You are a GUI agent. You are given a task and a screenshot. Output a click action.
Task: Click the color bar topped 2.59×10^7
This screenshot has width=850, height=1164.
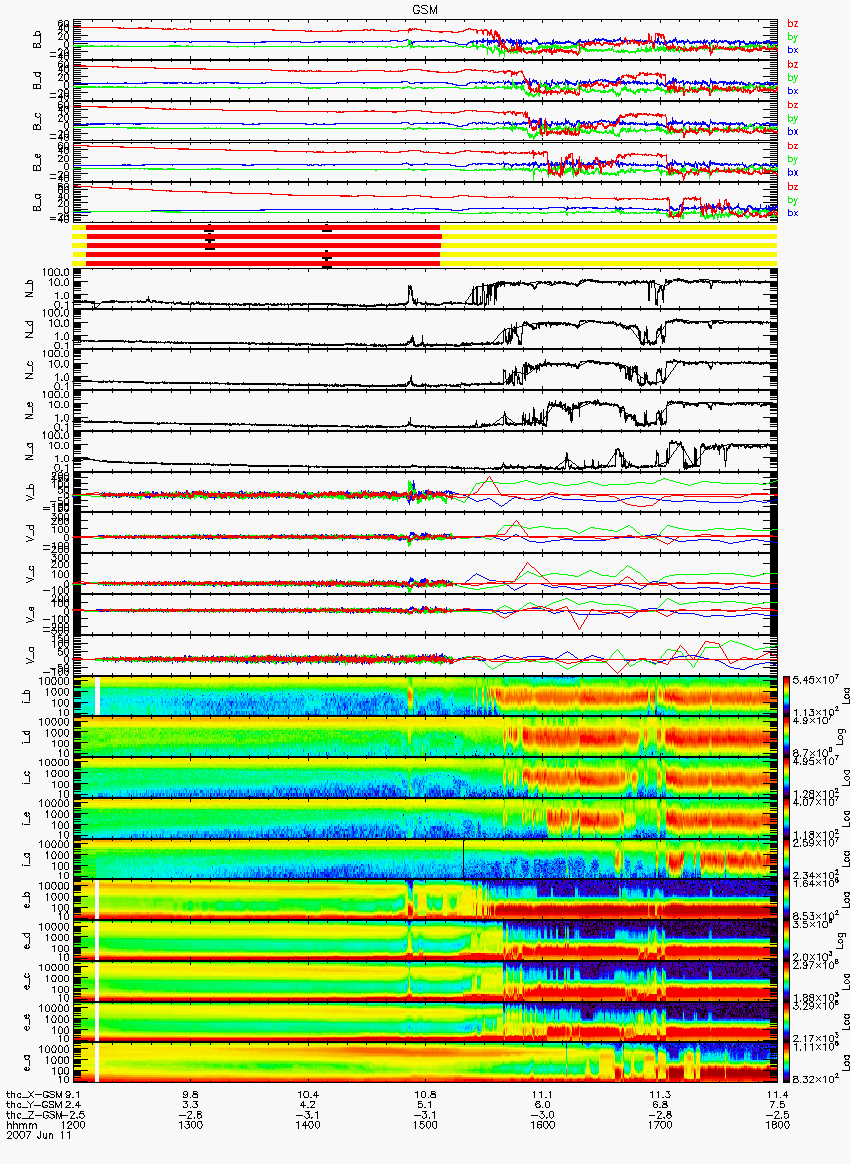(786, 860)
